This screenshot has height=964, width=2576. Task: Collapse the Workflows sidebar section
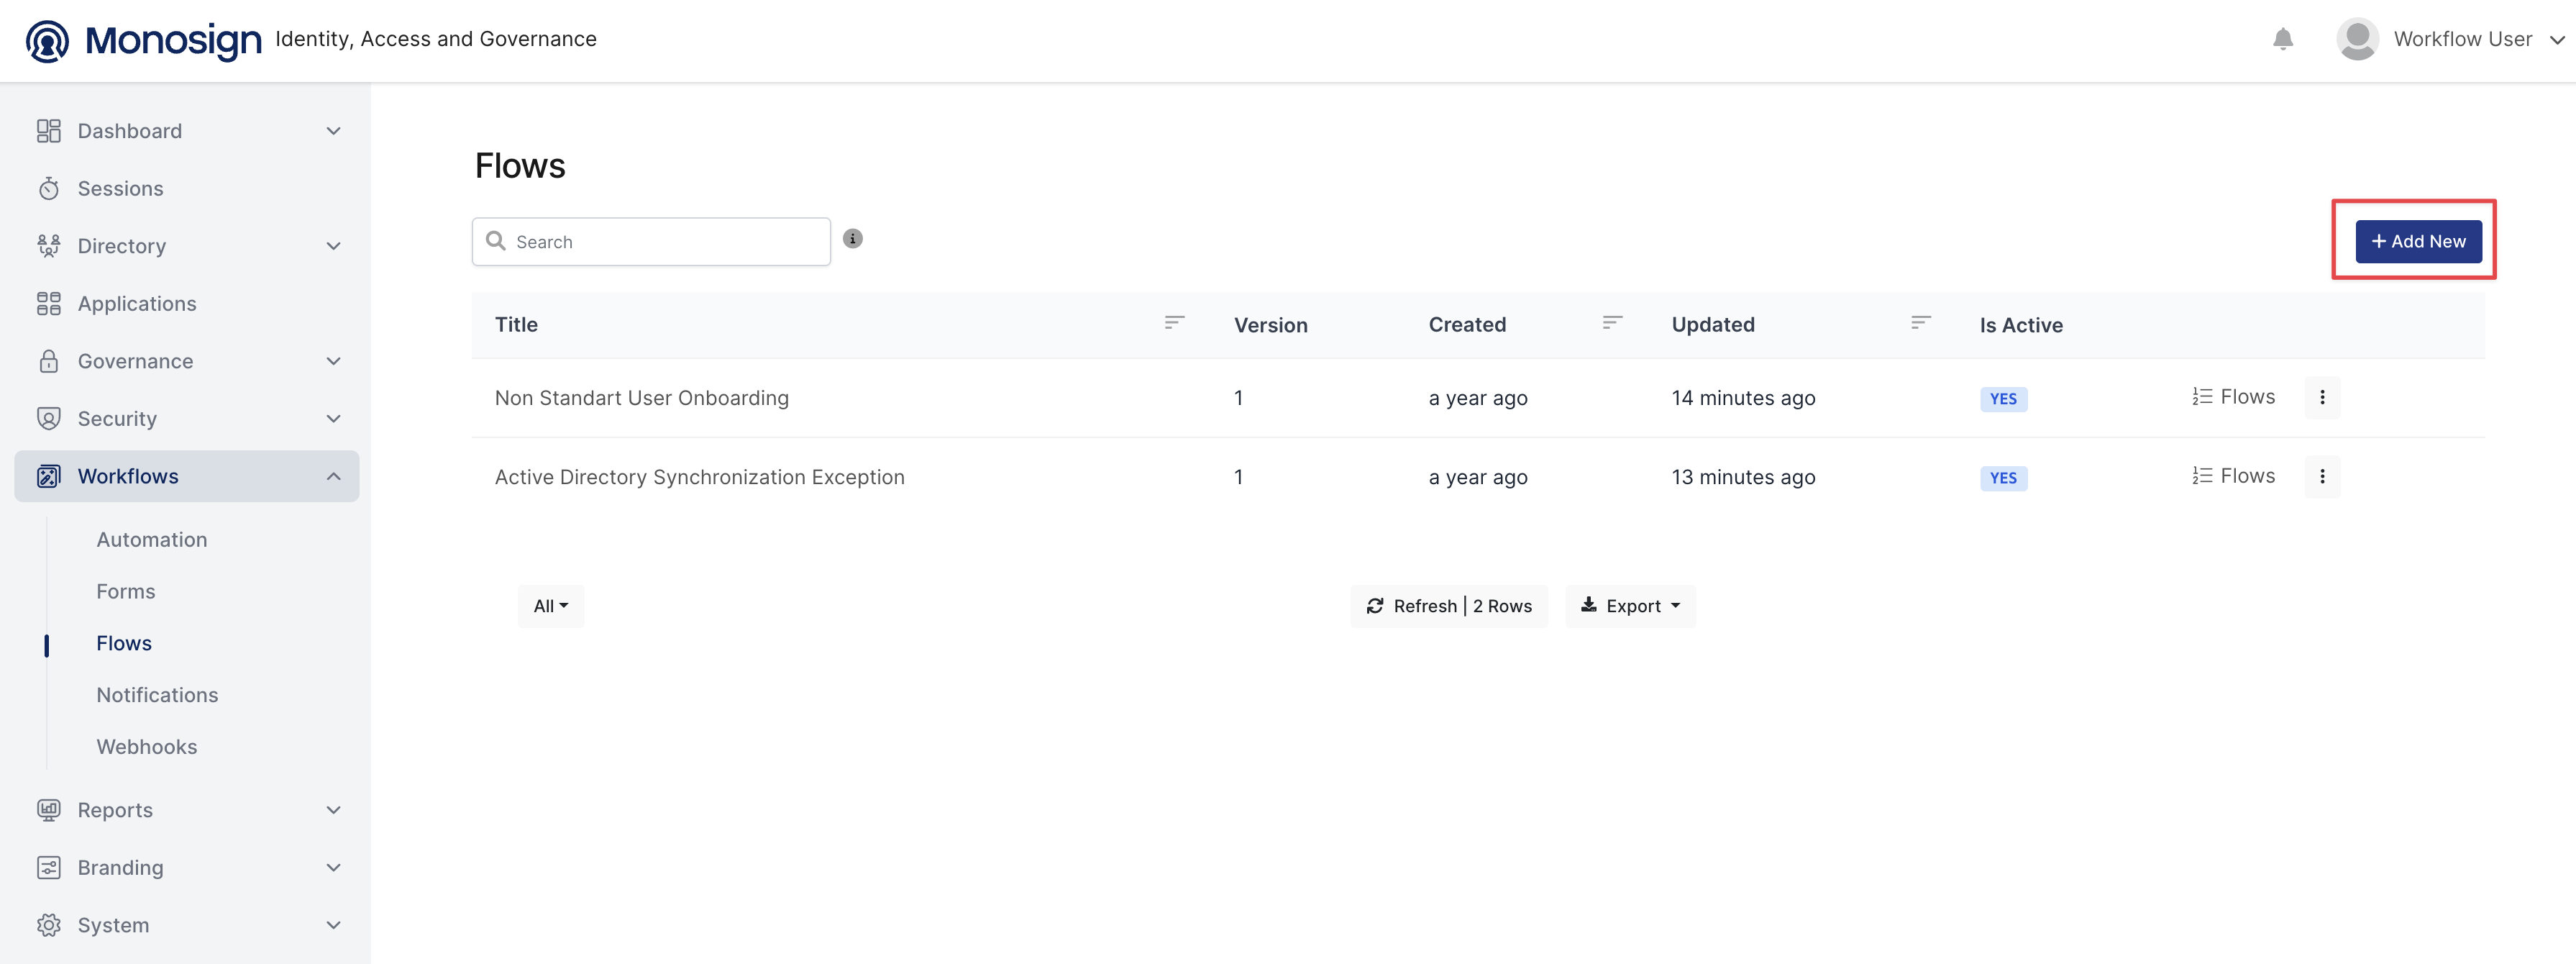333,476
